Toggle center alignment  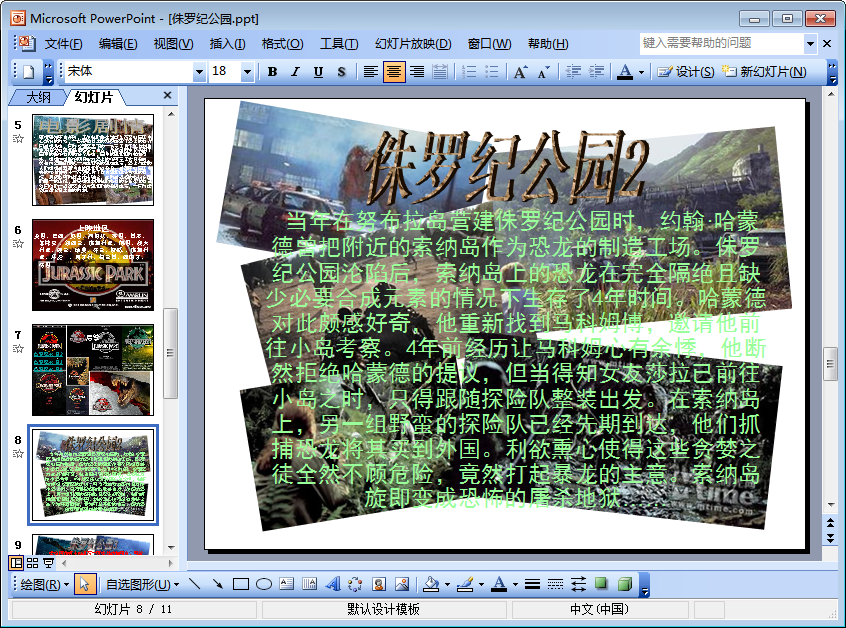[x=394, y=71]
